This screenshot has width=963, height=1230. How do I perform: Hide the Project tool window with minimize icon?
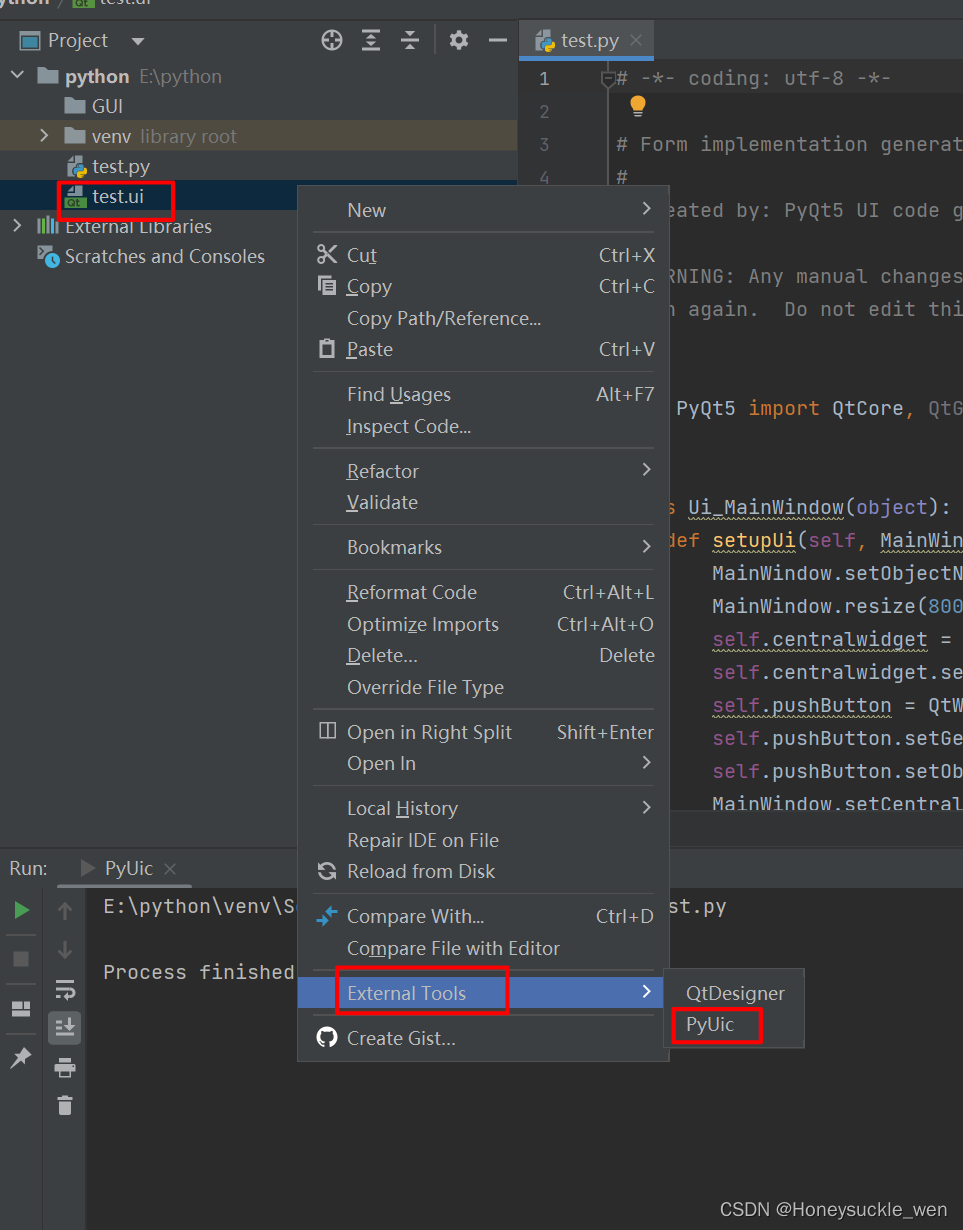[x=497, y=40]
